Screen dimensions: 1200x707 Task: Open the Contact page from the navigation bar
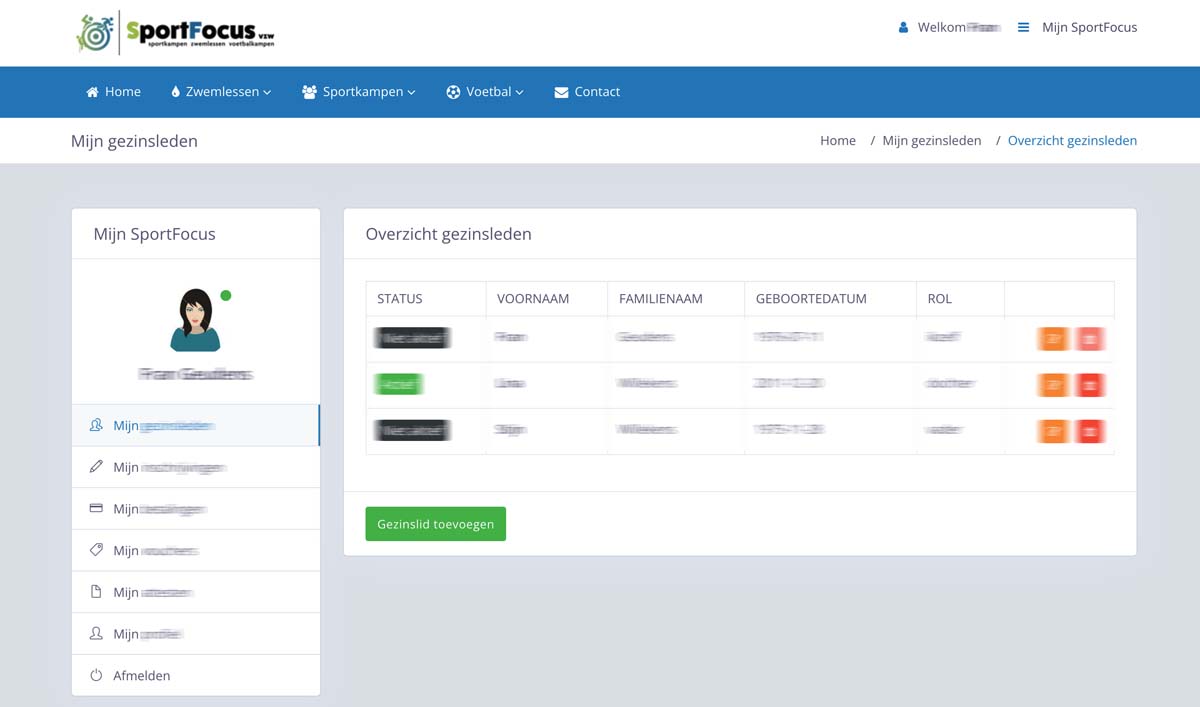(587, 92)
